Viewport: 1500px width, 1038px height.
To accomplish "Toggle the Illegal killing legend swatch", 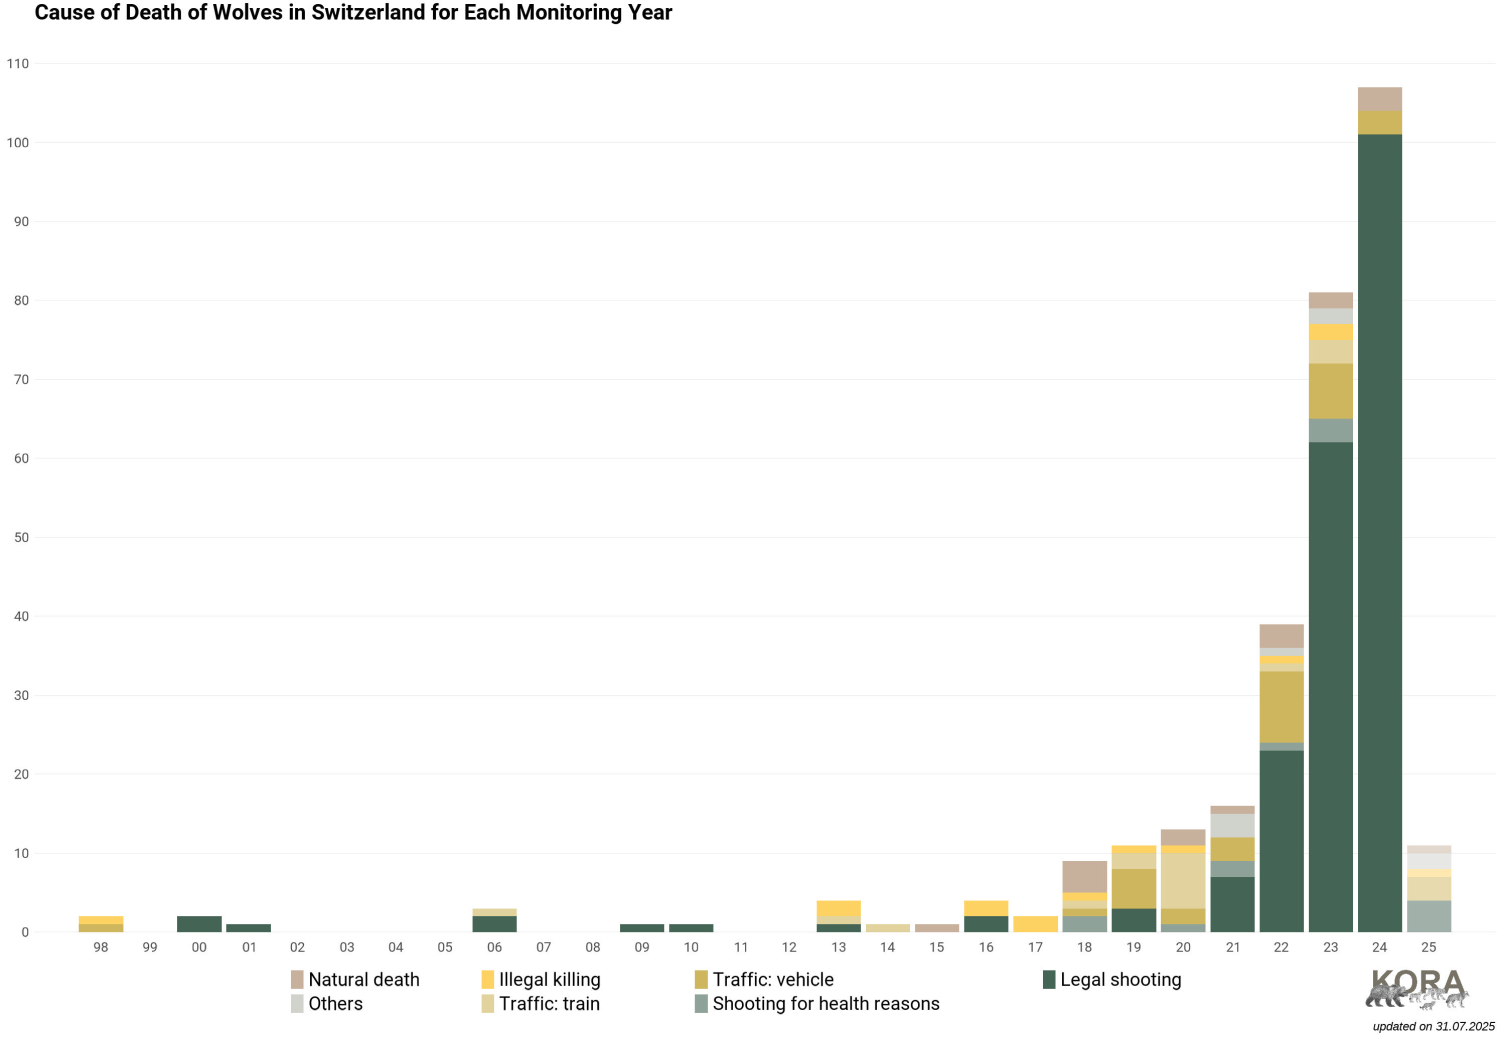I will 488,980.
